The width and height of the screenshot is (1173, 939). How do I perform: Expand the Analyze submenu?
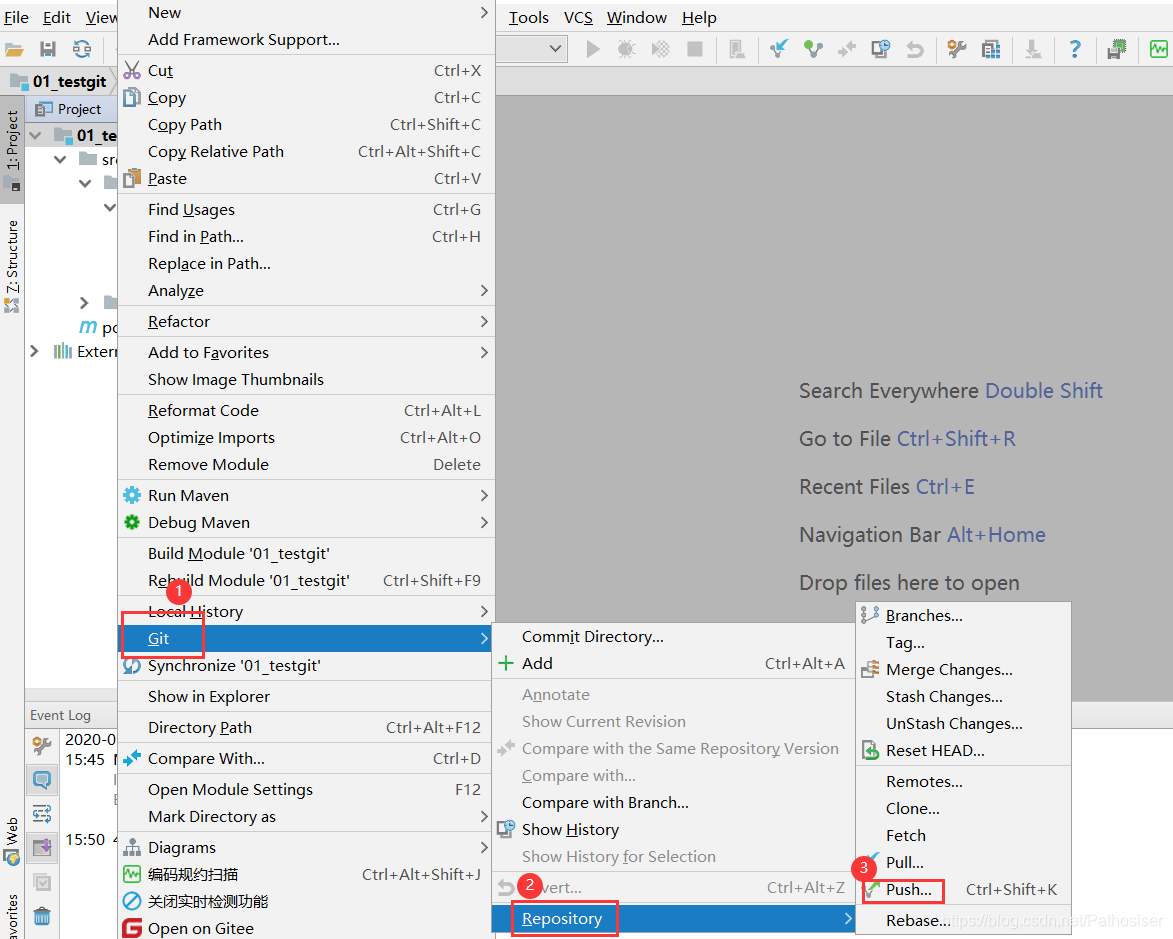[x=306, y=290]
